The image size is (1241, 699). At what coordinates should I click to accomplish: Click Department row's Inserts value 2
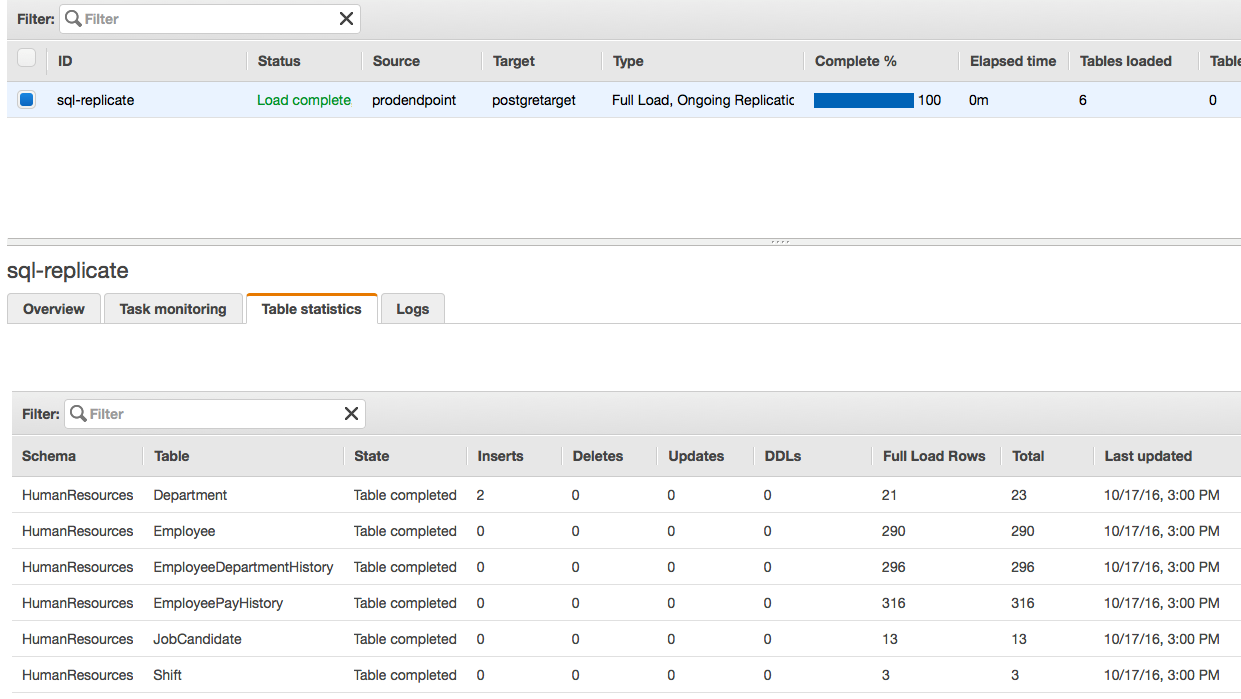click(481, 495)
